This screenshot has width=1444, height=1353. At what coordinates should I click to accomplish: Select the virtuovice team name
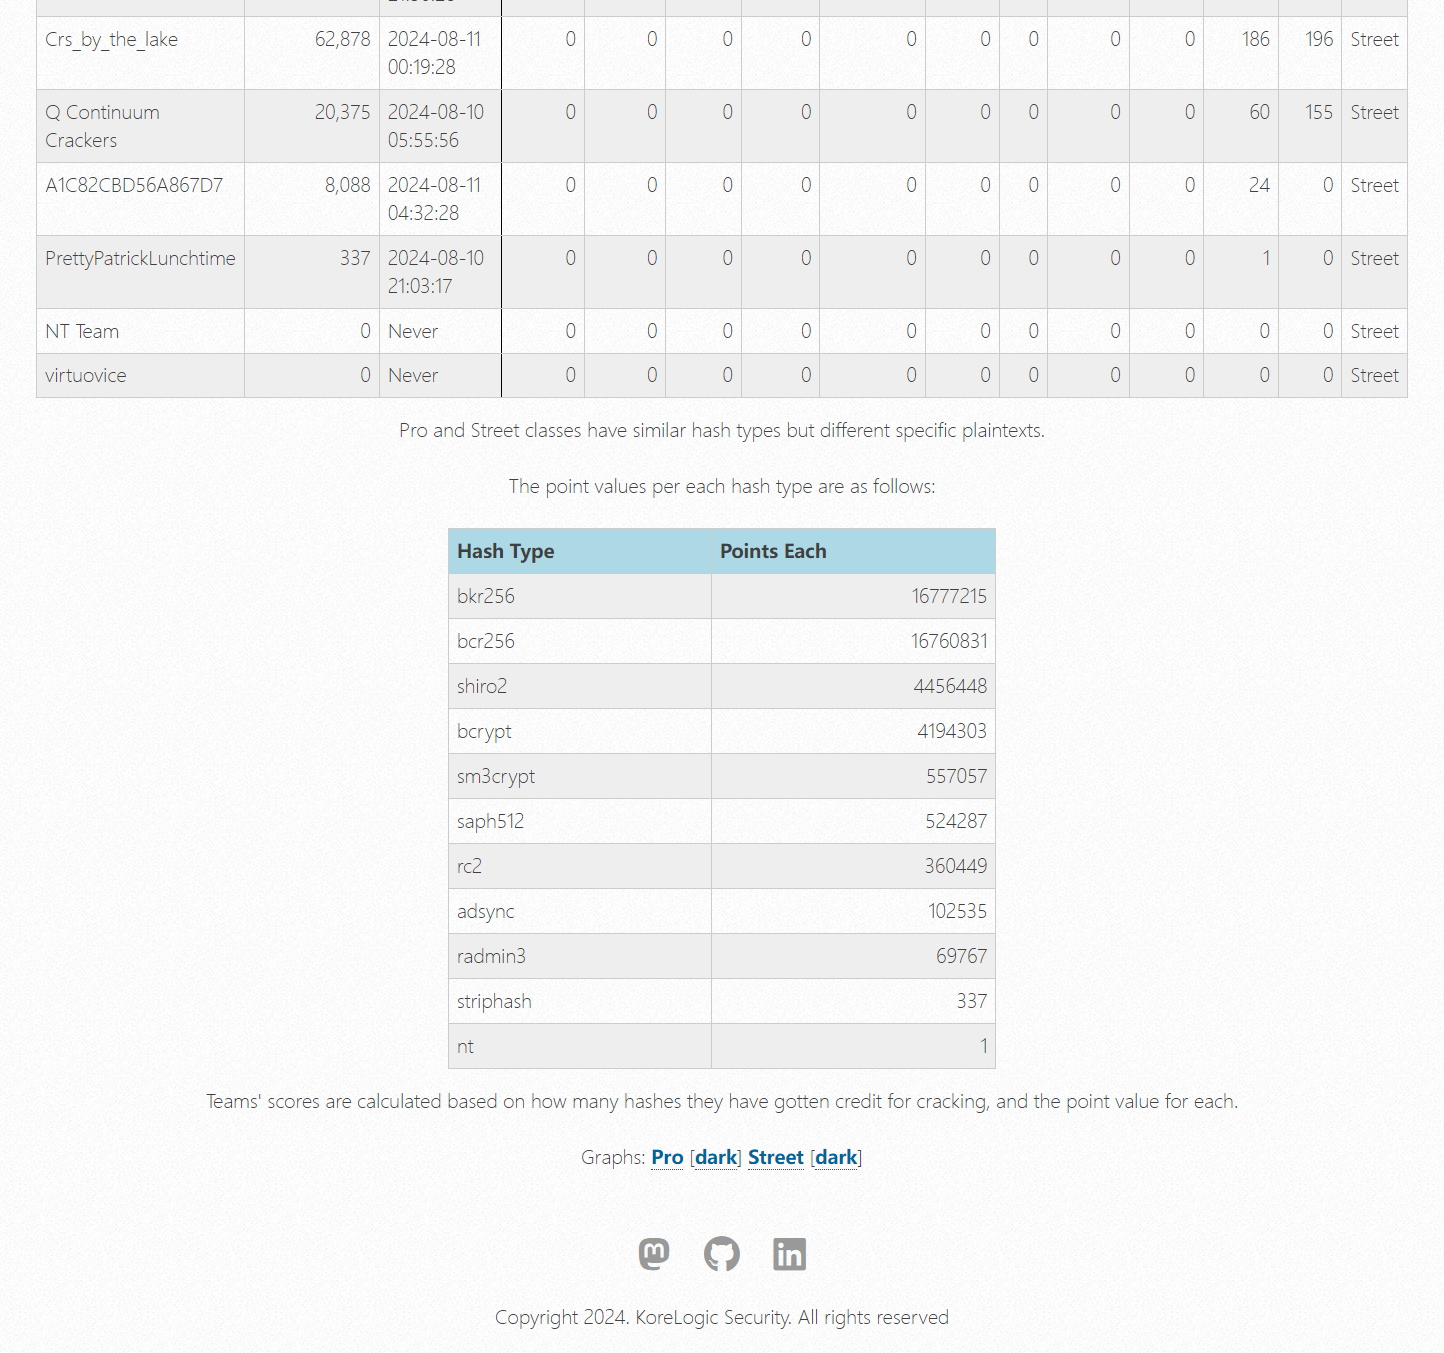click(x=86, y=376)
